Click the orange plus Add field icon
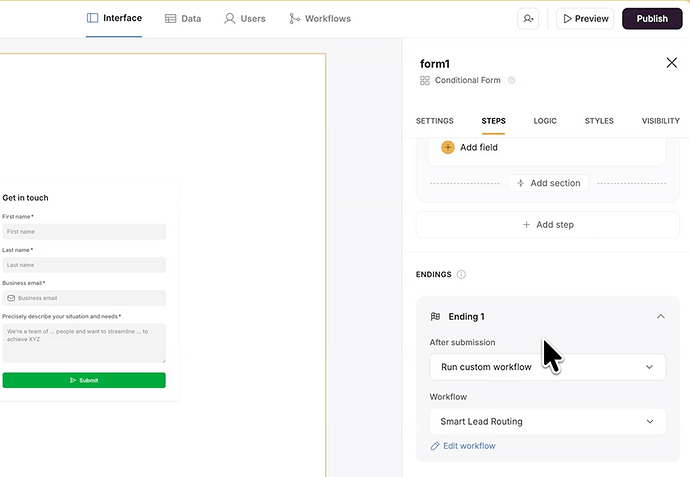 447,147
